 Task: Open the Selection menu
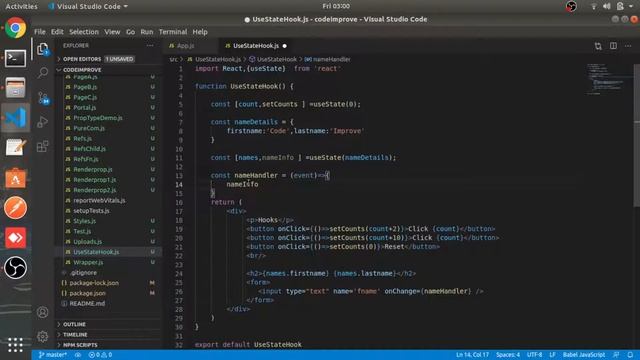pos(84,32)
